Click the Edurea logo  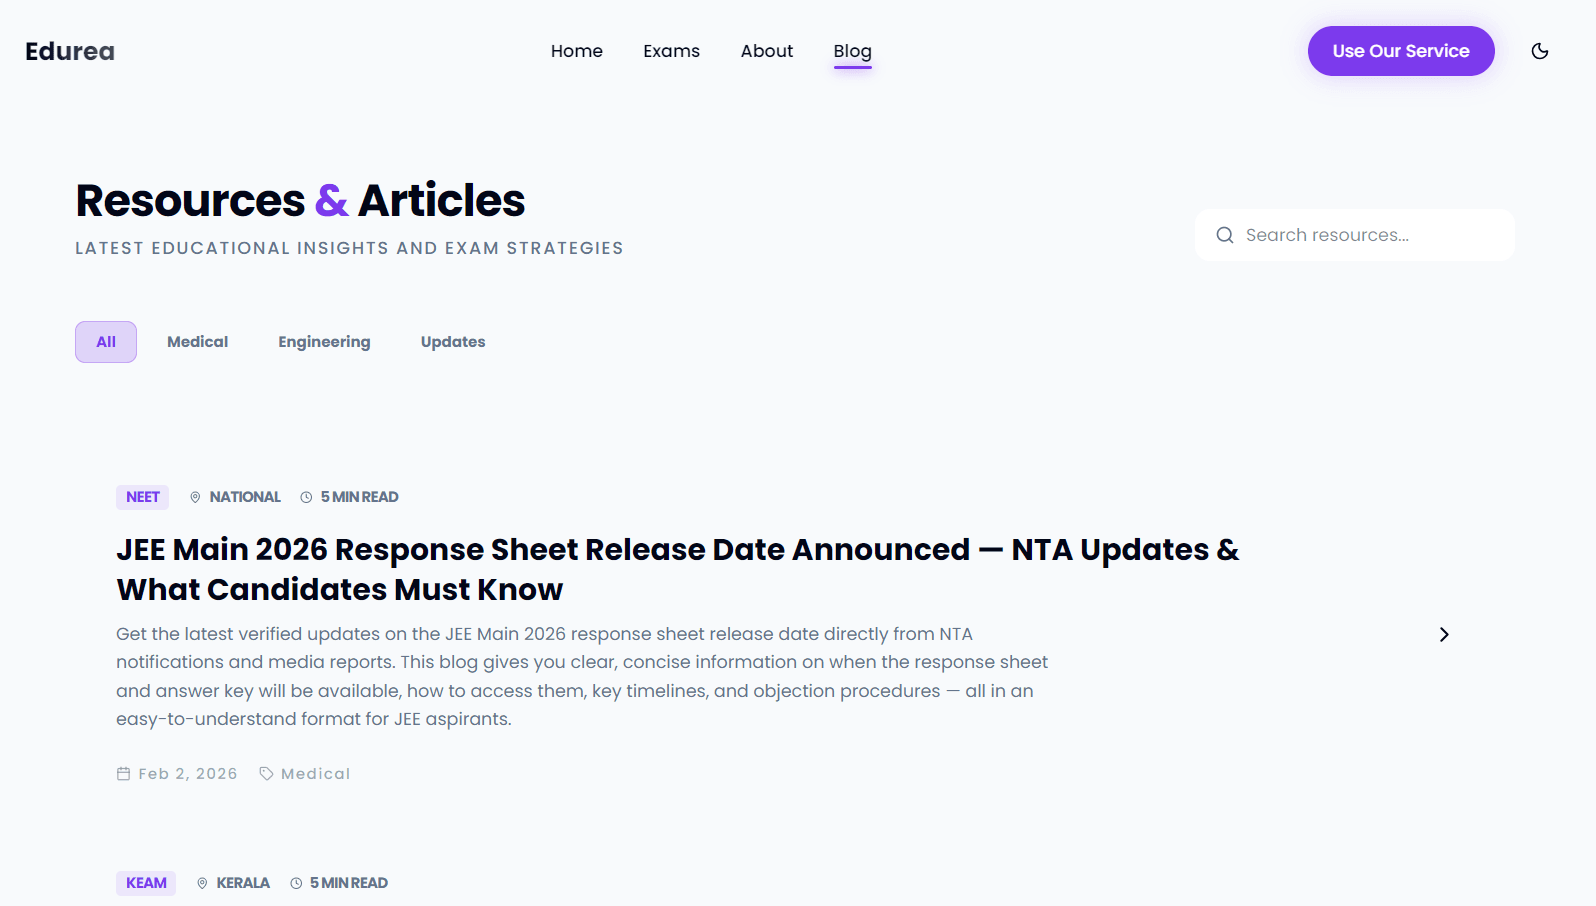70,51
